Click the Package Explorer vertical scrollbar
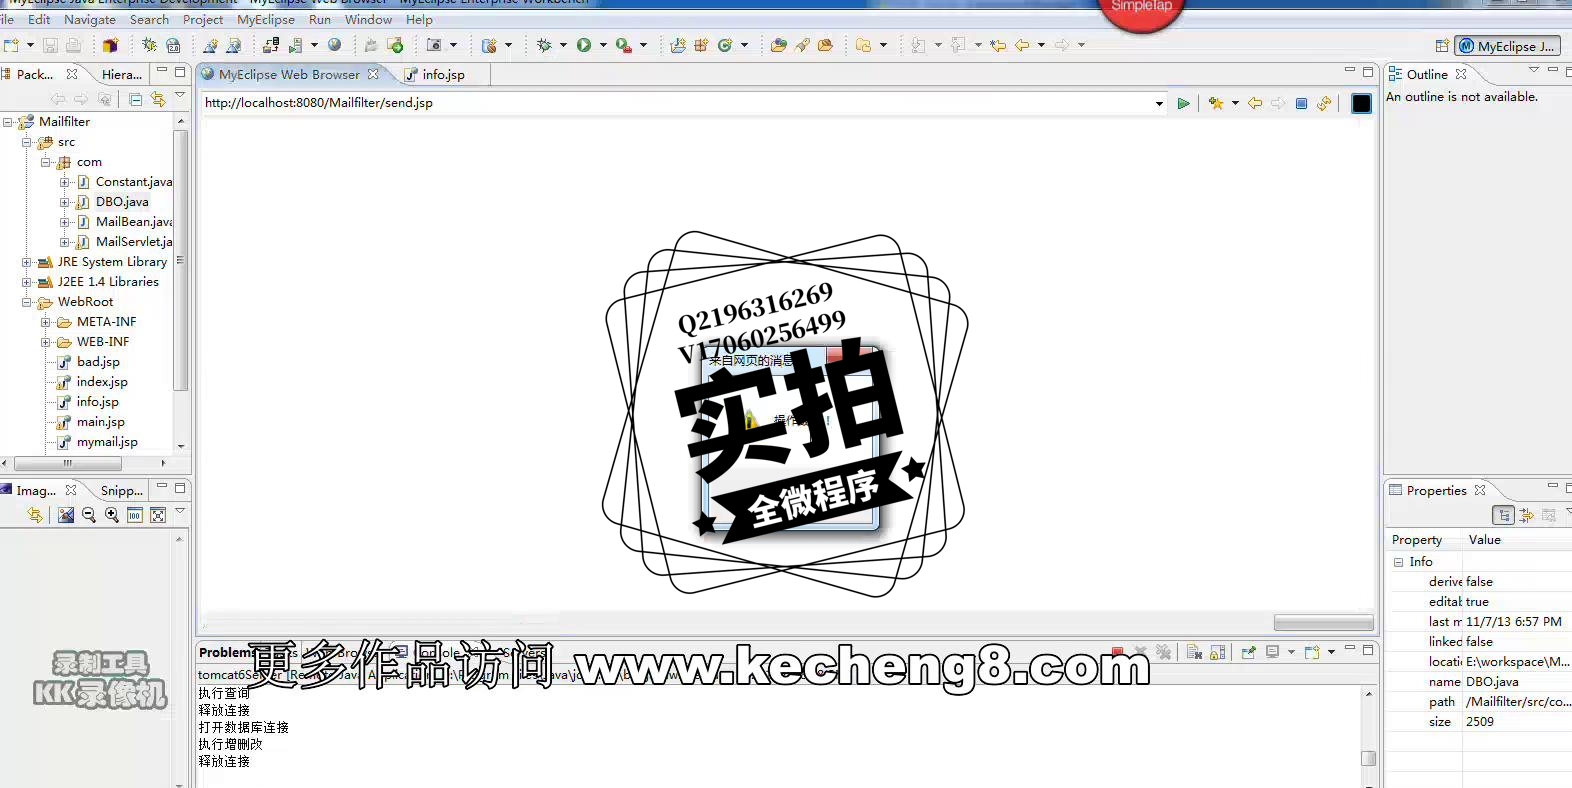Screen dimensions: 1572x788 [x=181, y=260]
